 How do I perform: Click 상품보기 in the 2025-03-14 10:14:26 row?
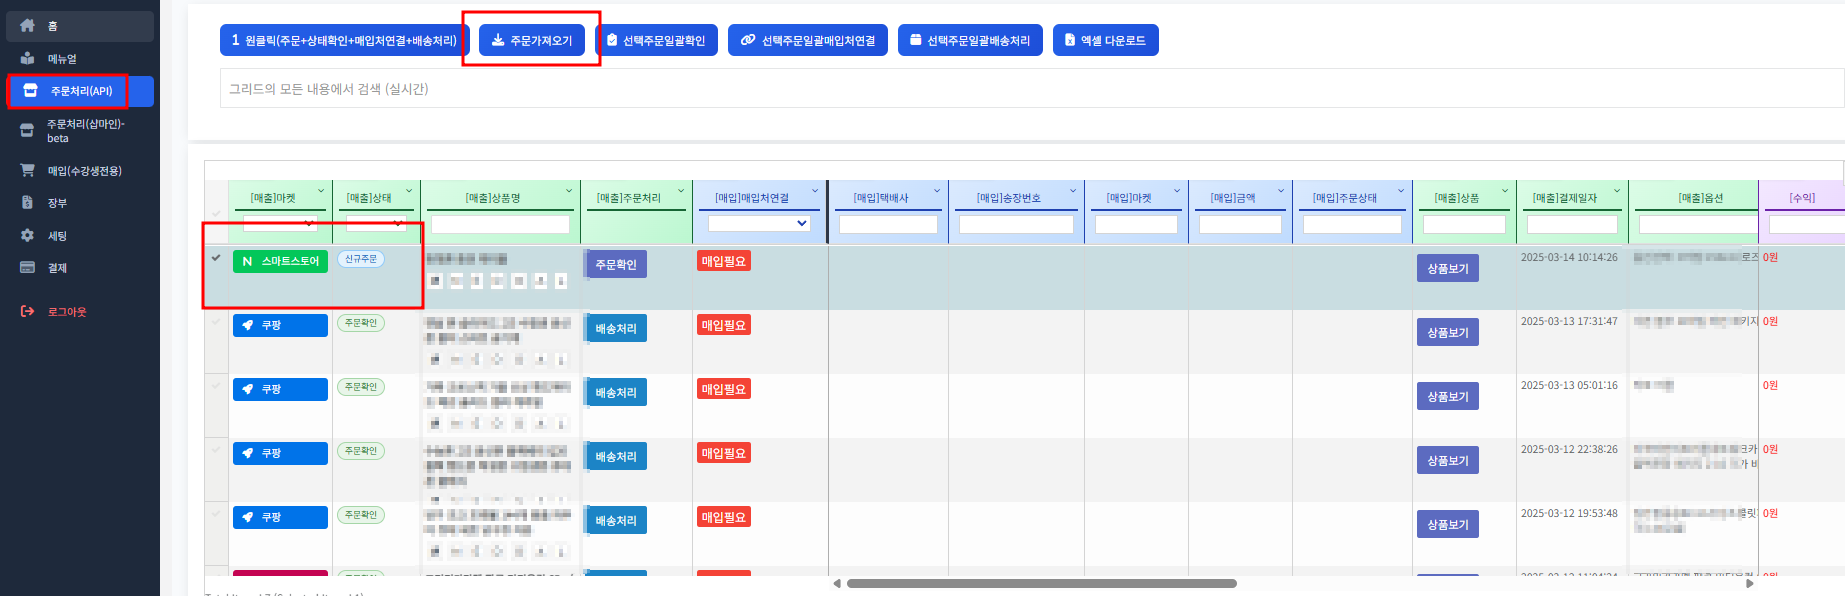coord(1447,269)
